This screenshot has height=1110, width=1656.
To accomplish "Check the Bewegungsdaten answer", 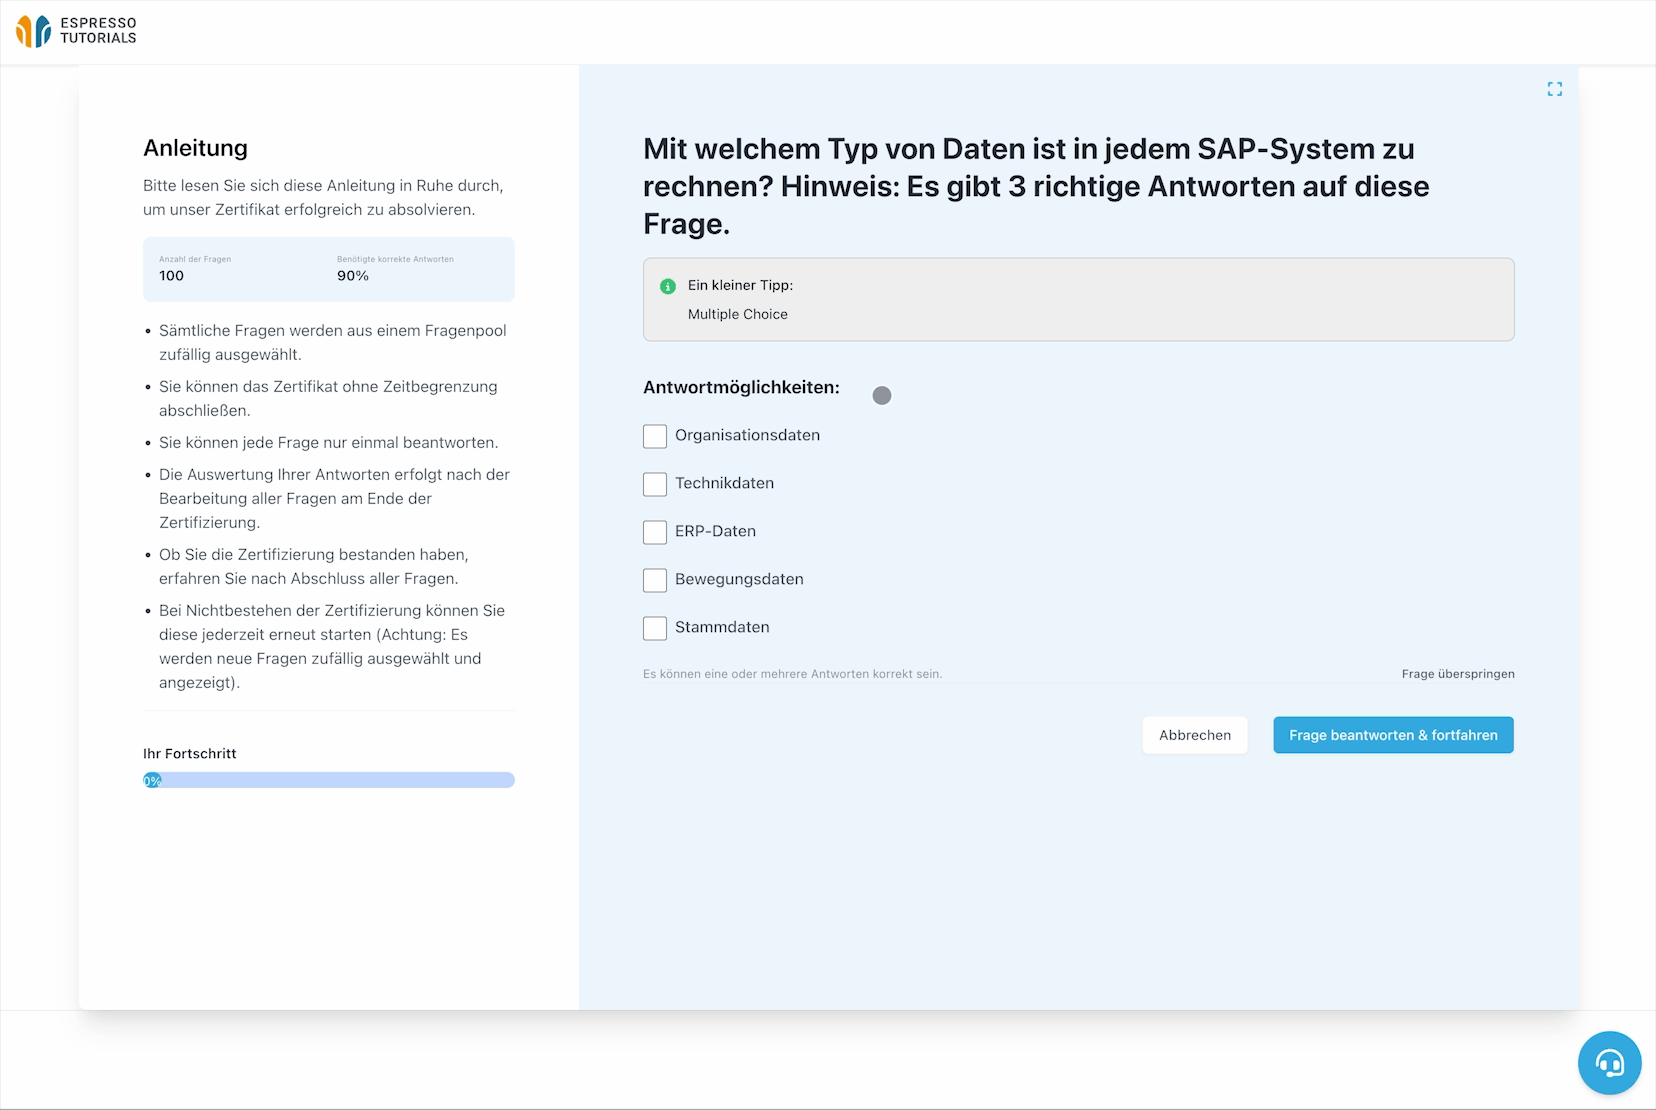I will click(655, 580).
